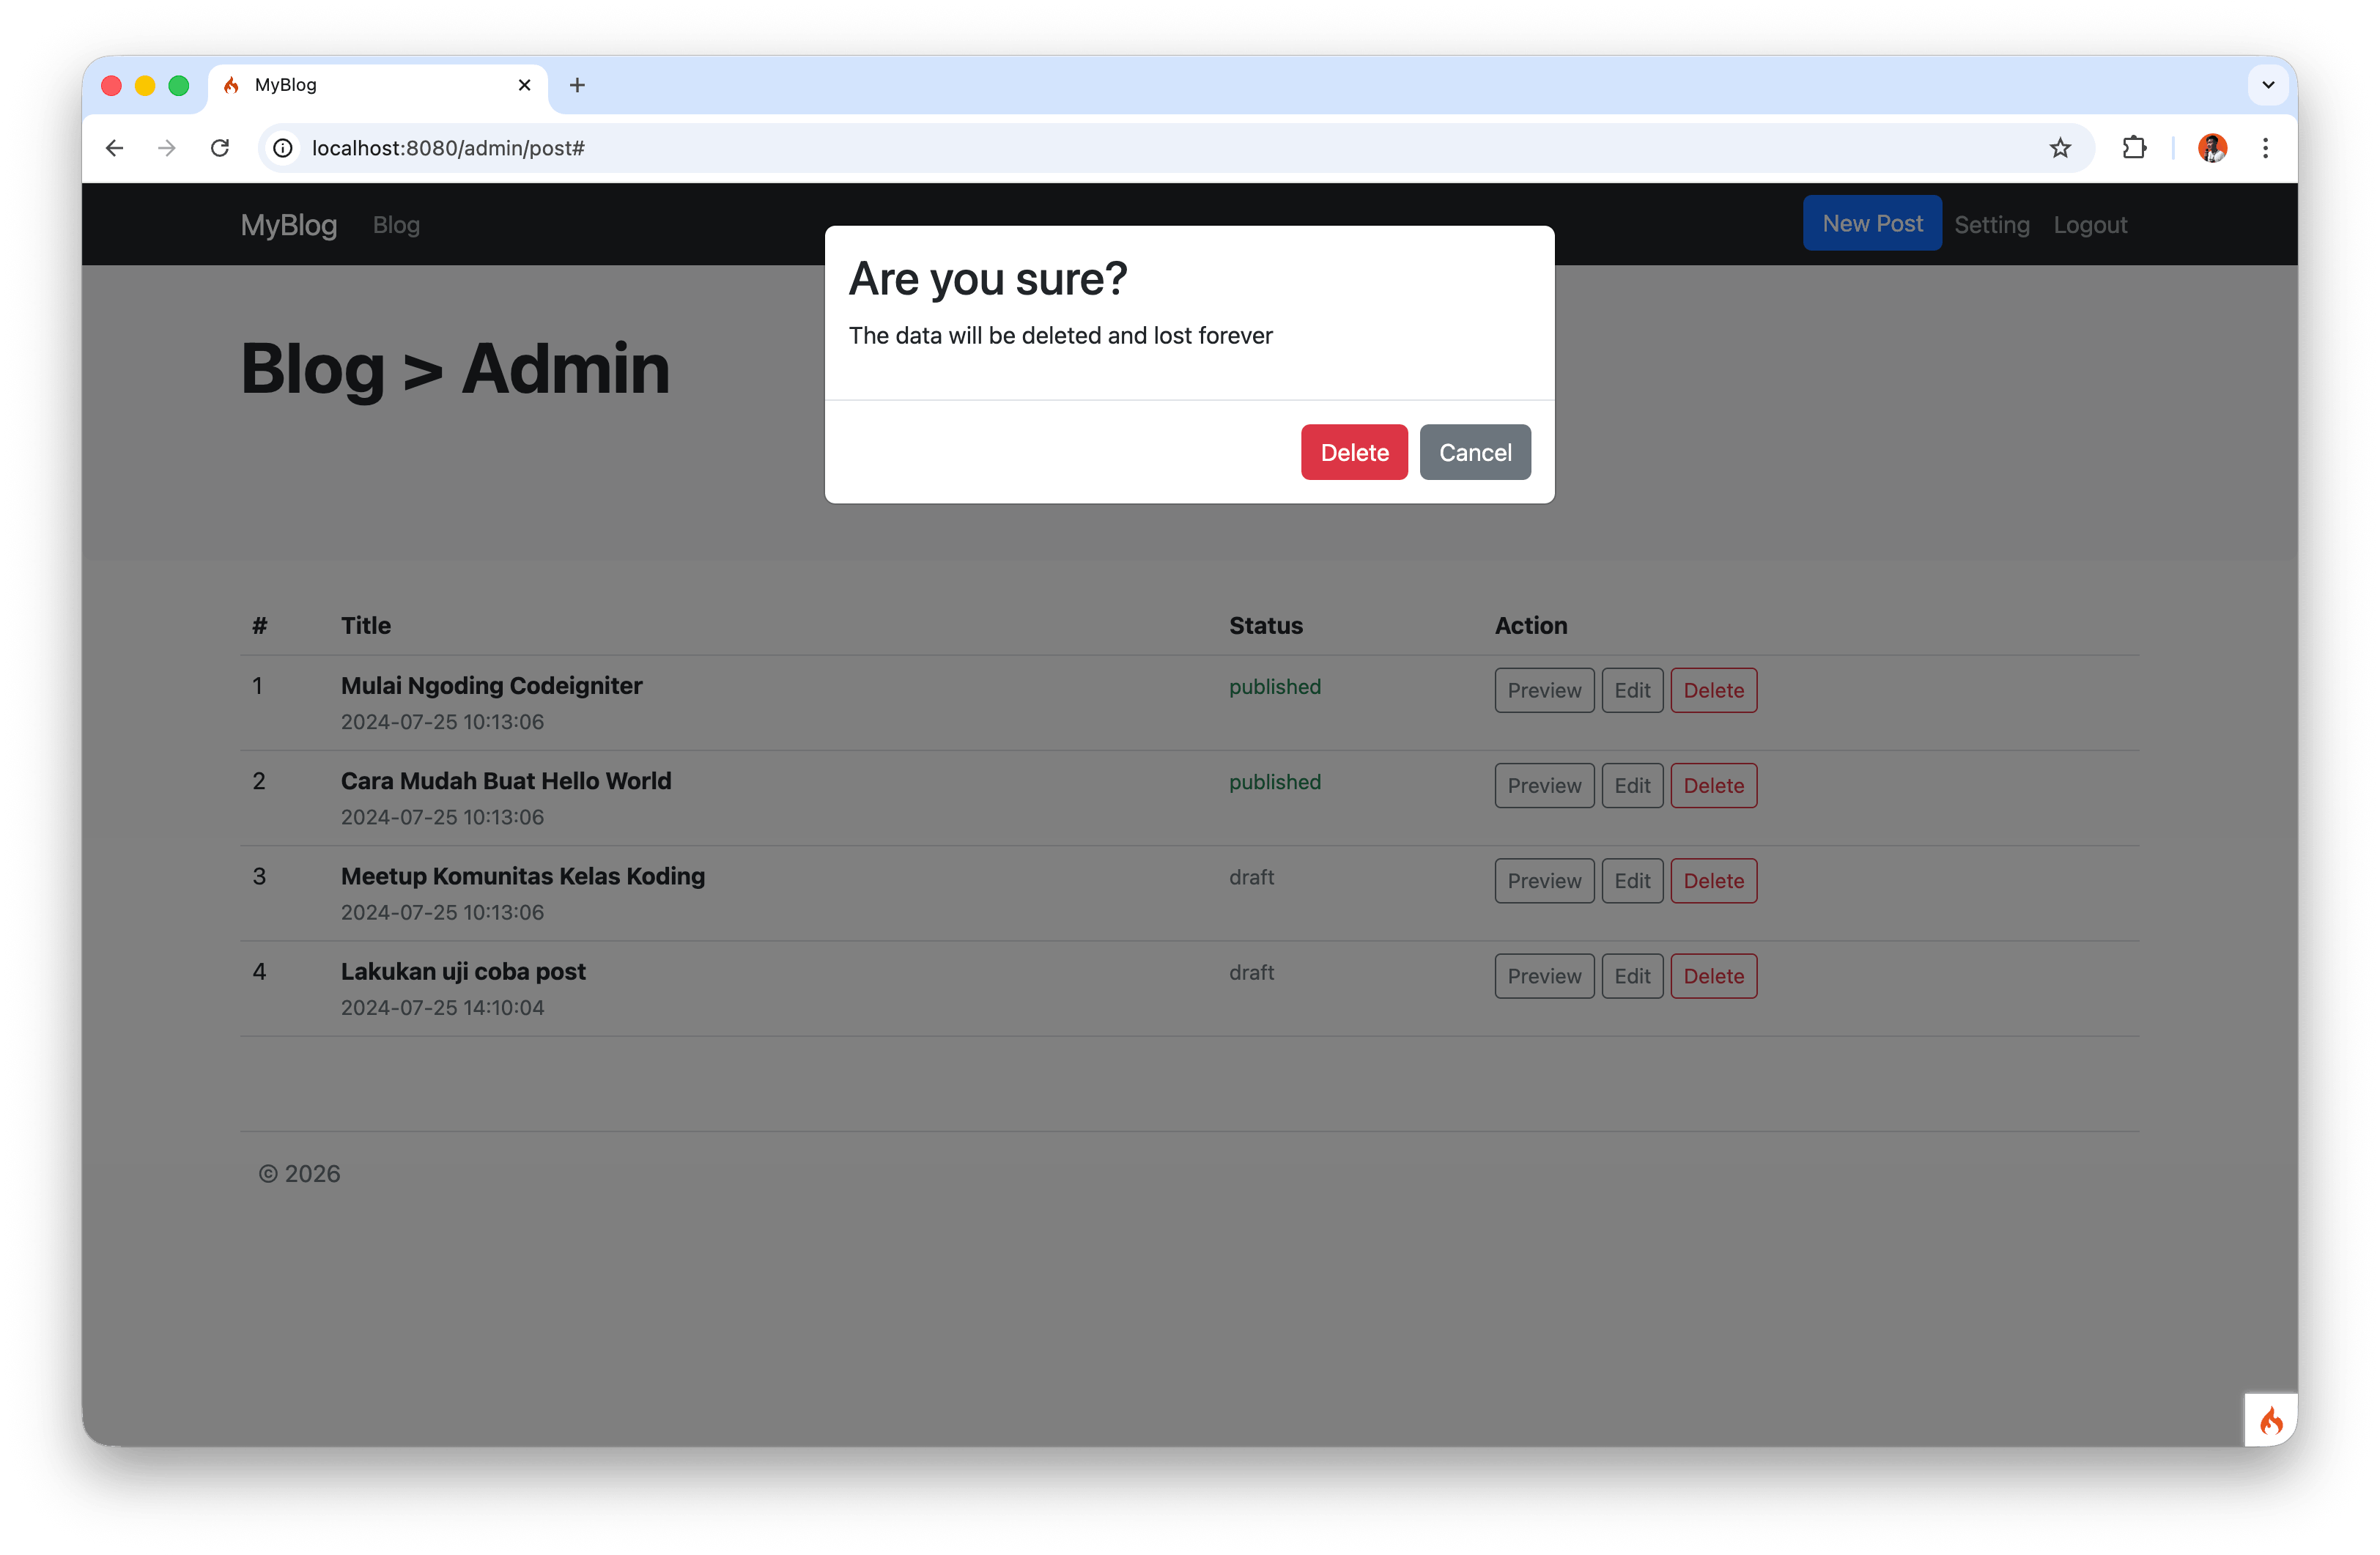
Task: Click the date '2024-07-25 14:10:04'
Action: [442, 1007]
